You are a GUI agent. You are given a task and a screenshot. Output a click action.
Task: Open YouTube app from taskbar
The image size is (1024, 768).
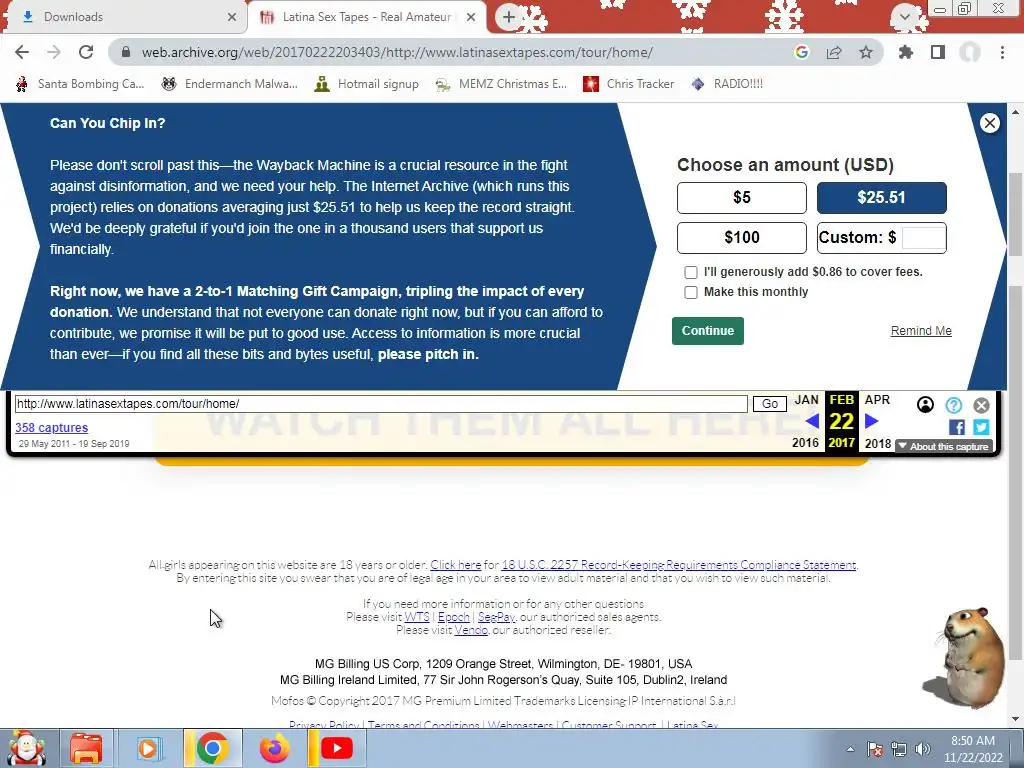337,748
